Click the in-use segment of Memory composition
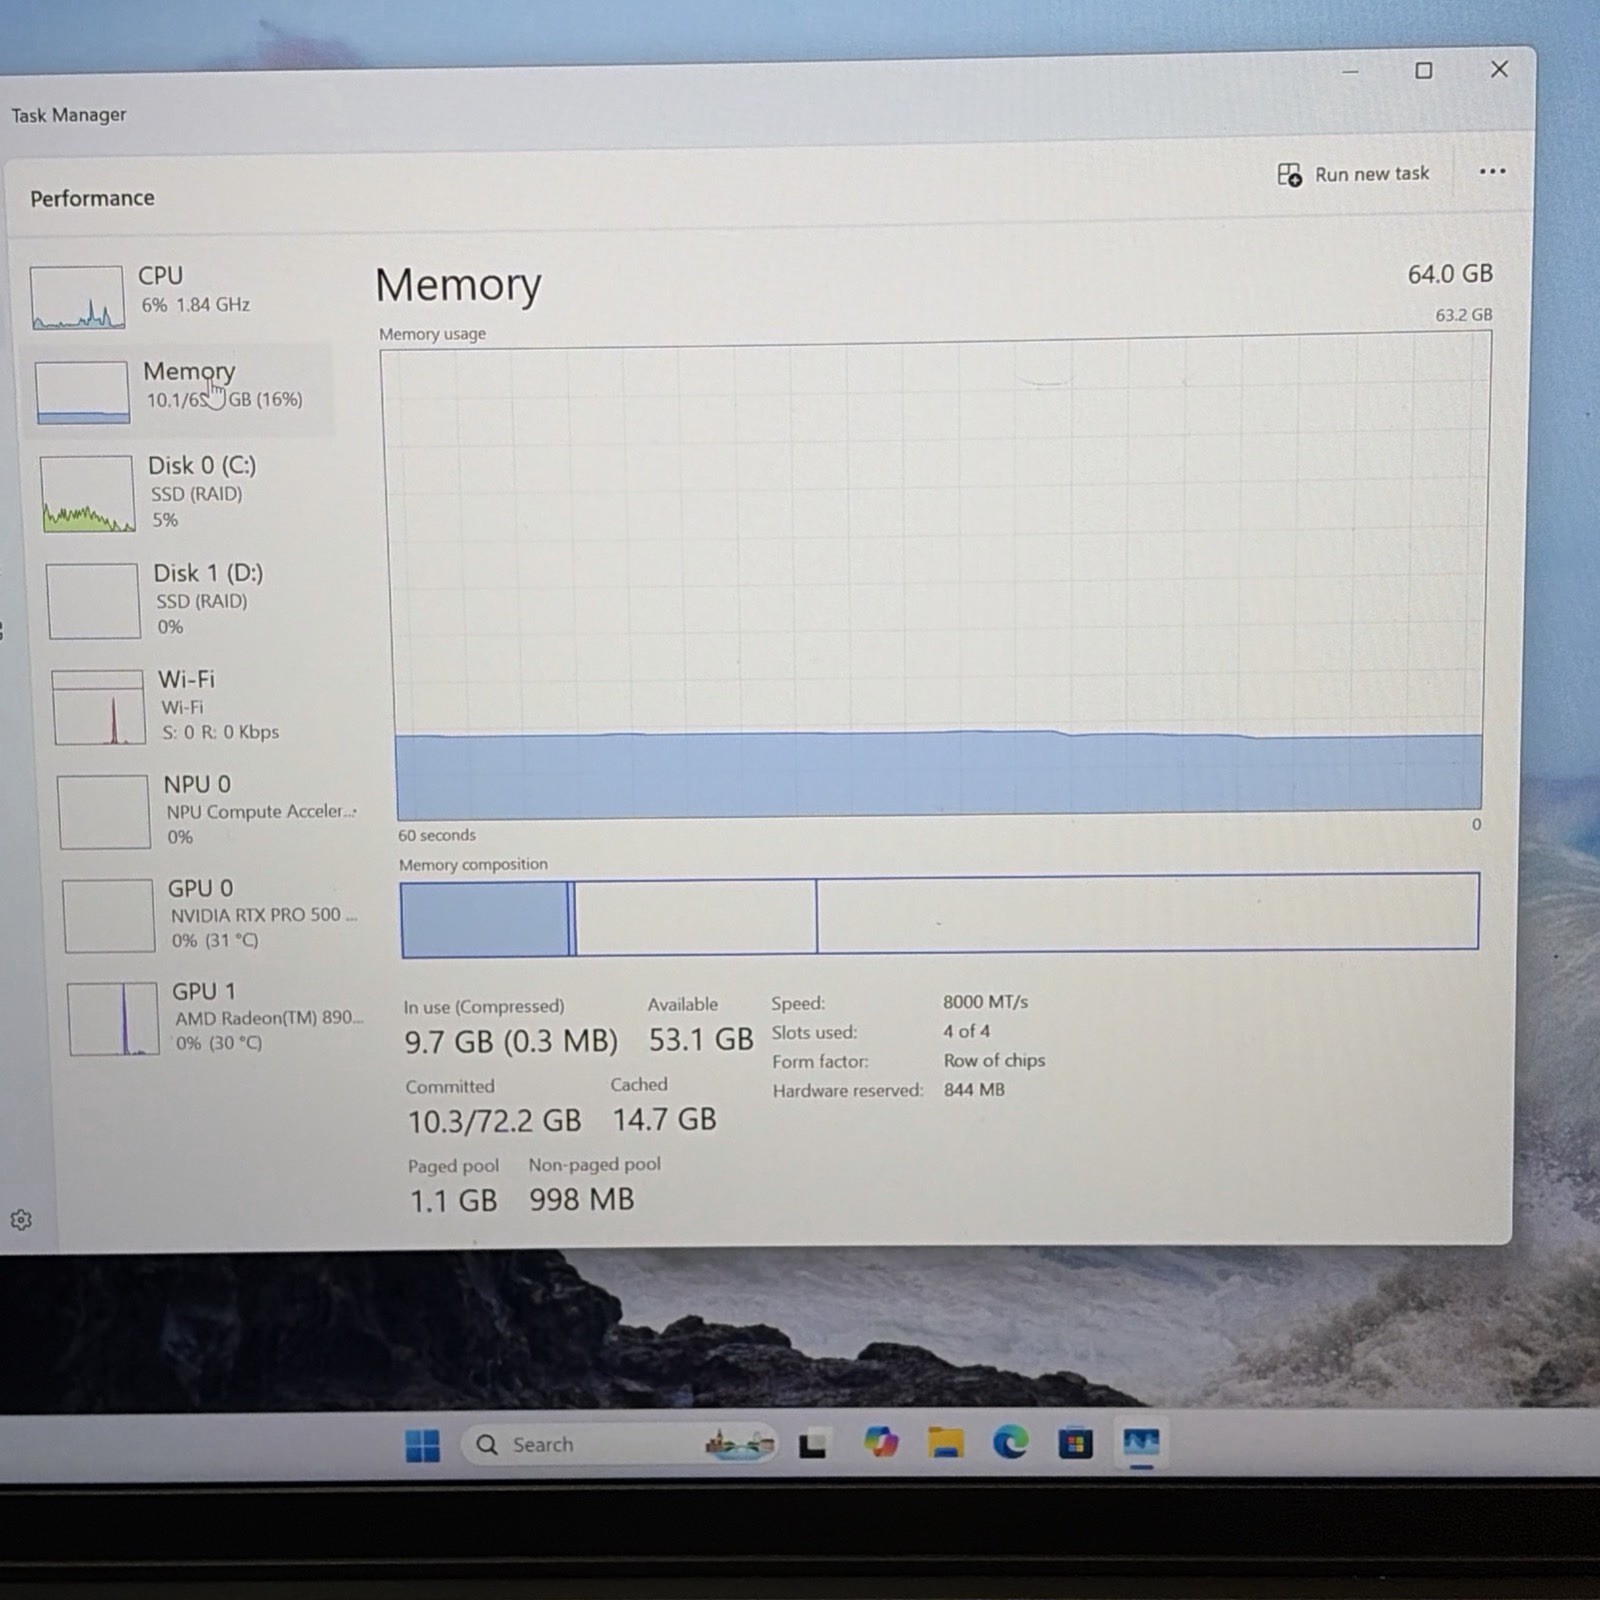Screen dimensions: 1600x1600 [484, 920]
